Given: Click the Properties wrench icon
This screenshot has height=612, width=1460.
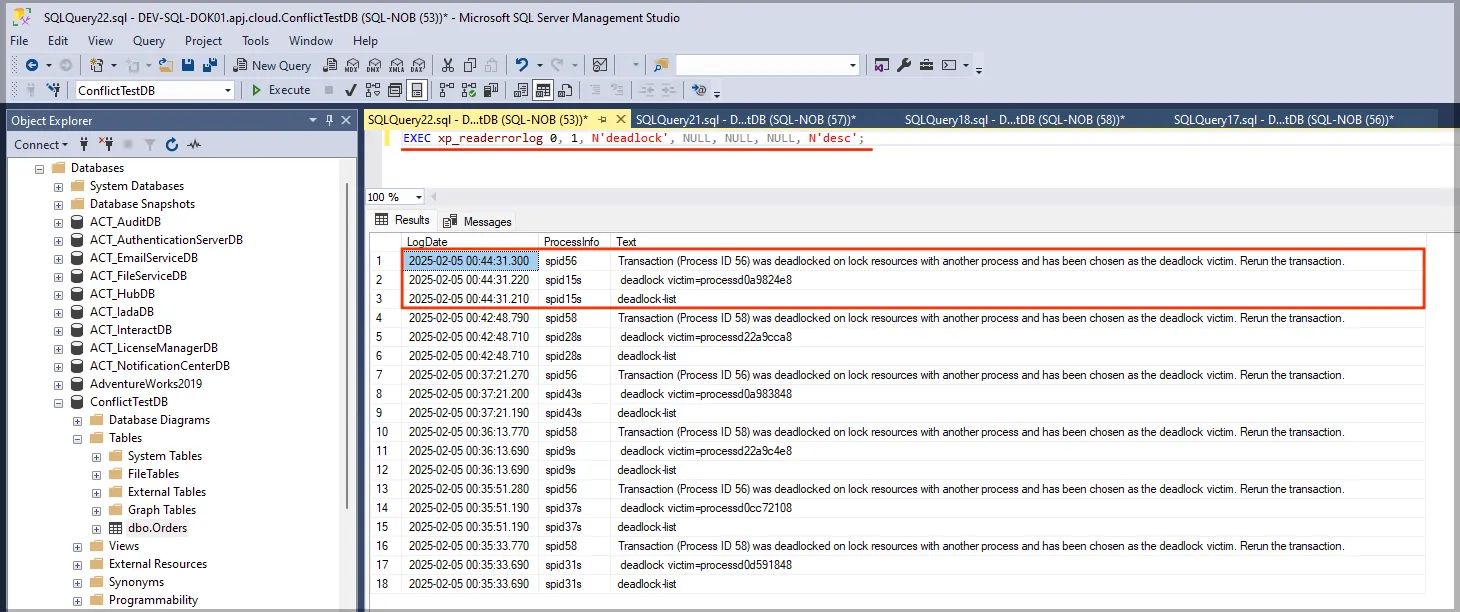Looking at the screenshot, I should pos(904,65).
